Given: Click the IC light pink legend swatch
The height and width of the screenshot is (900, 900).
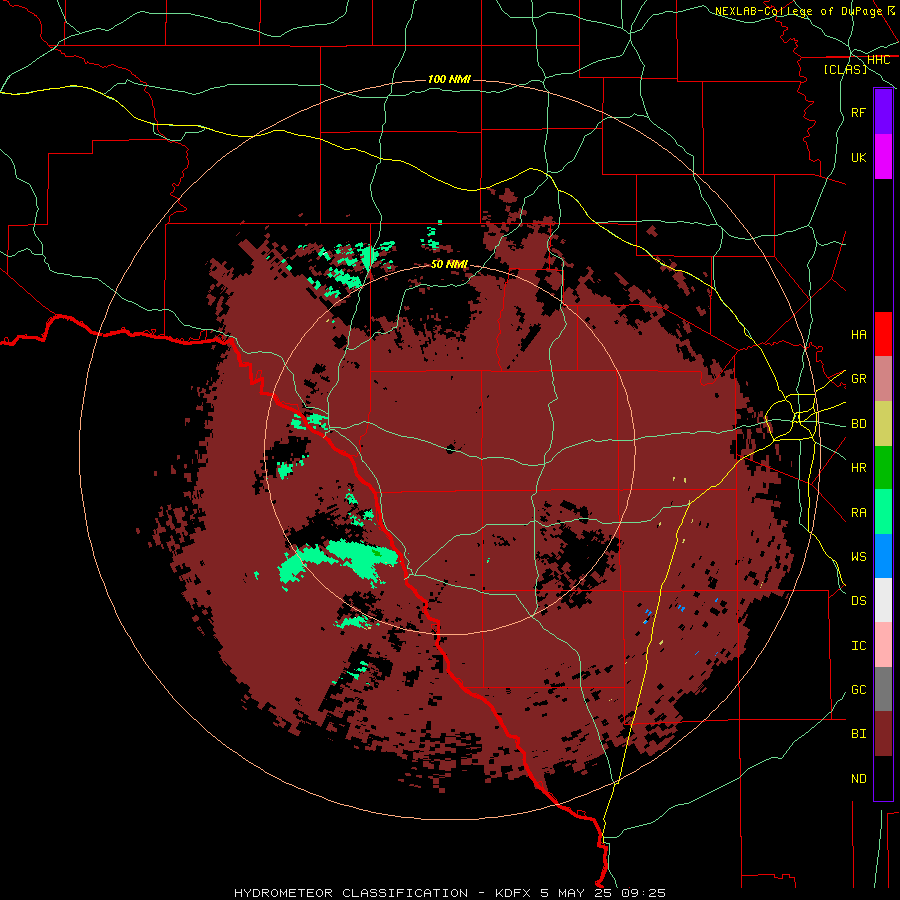Looking at the screenshot, I should [x=883, y=645].
